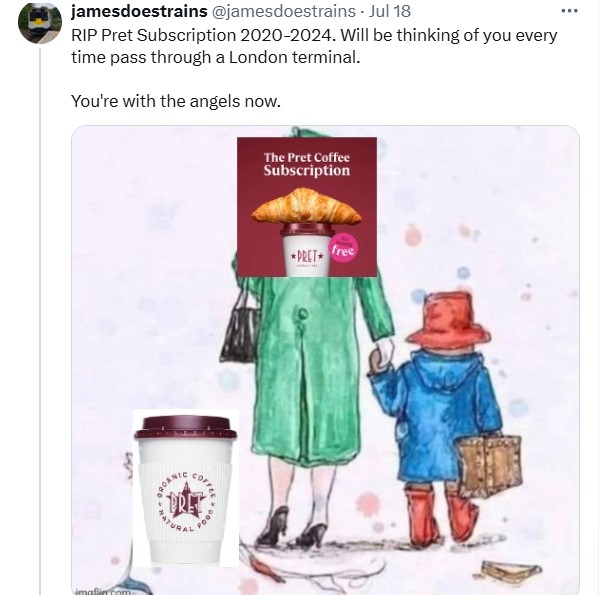Click the croissant on top of the cup
599x595 pixels.
point(307,207)
